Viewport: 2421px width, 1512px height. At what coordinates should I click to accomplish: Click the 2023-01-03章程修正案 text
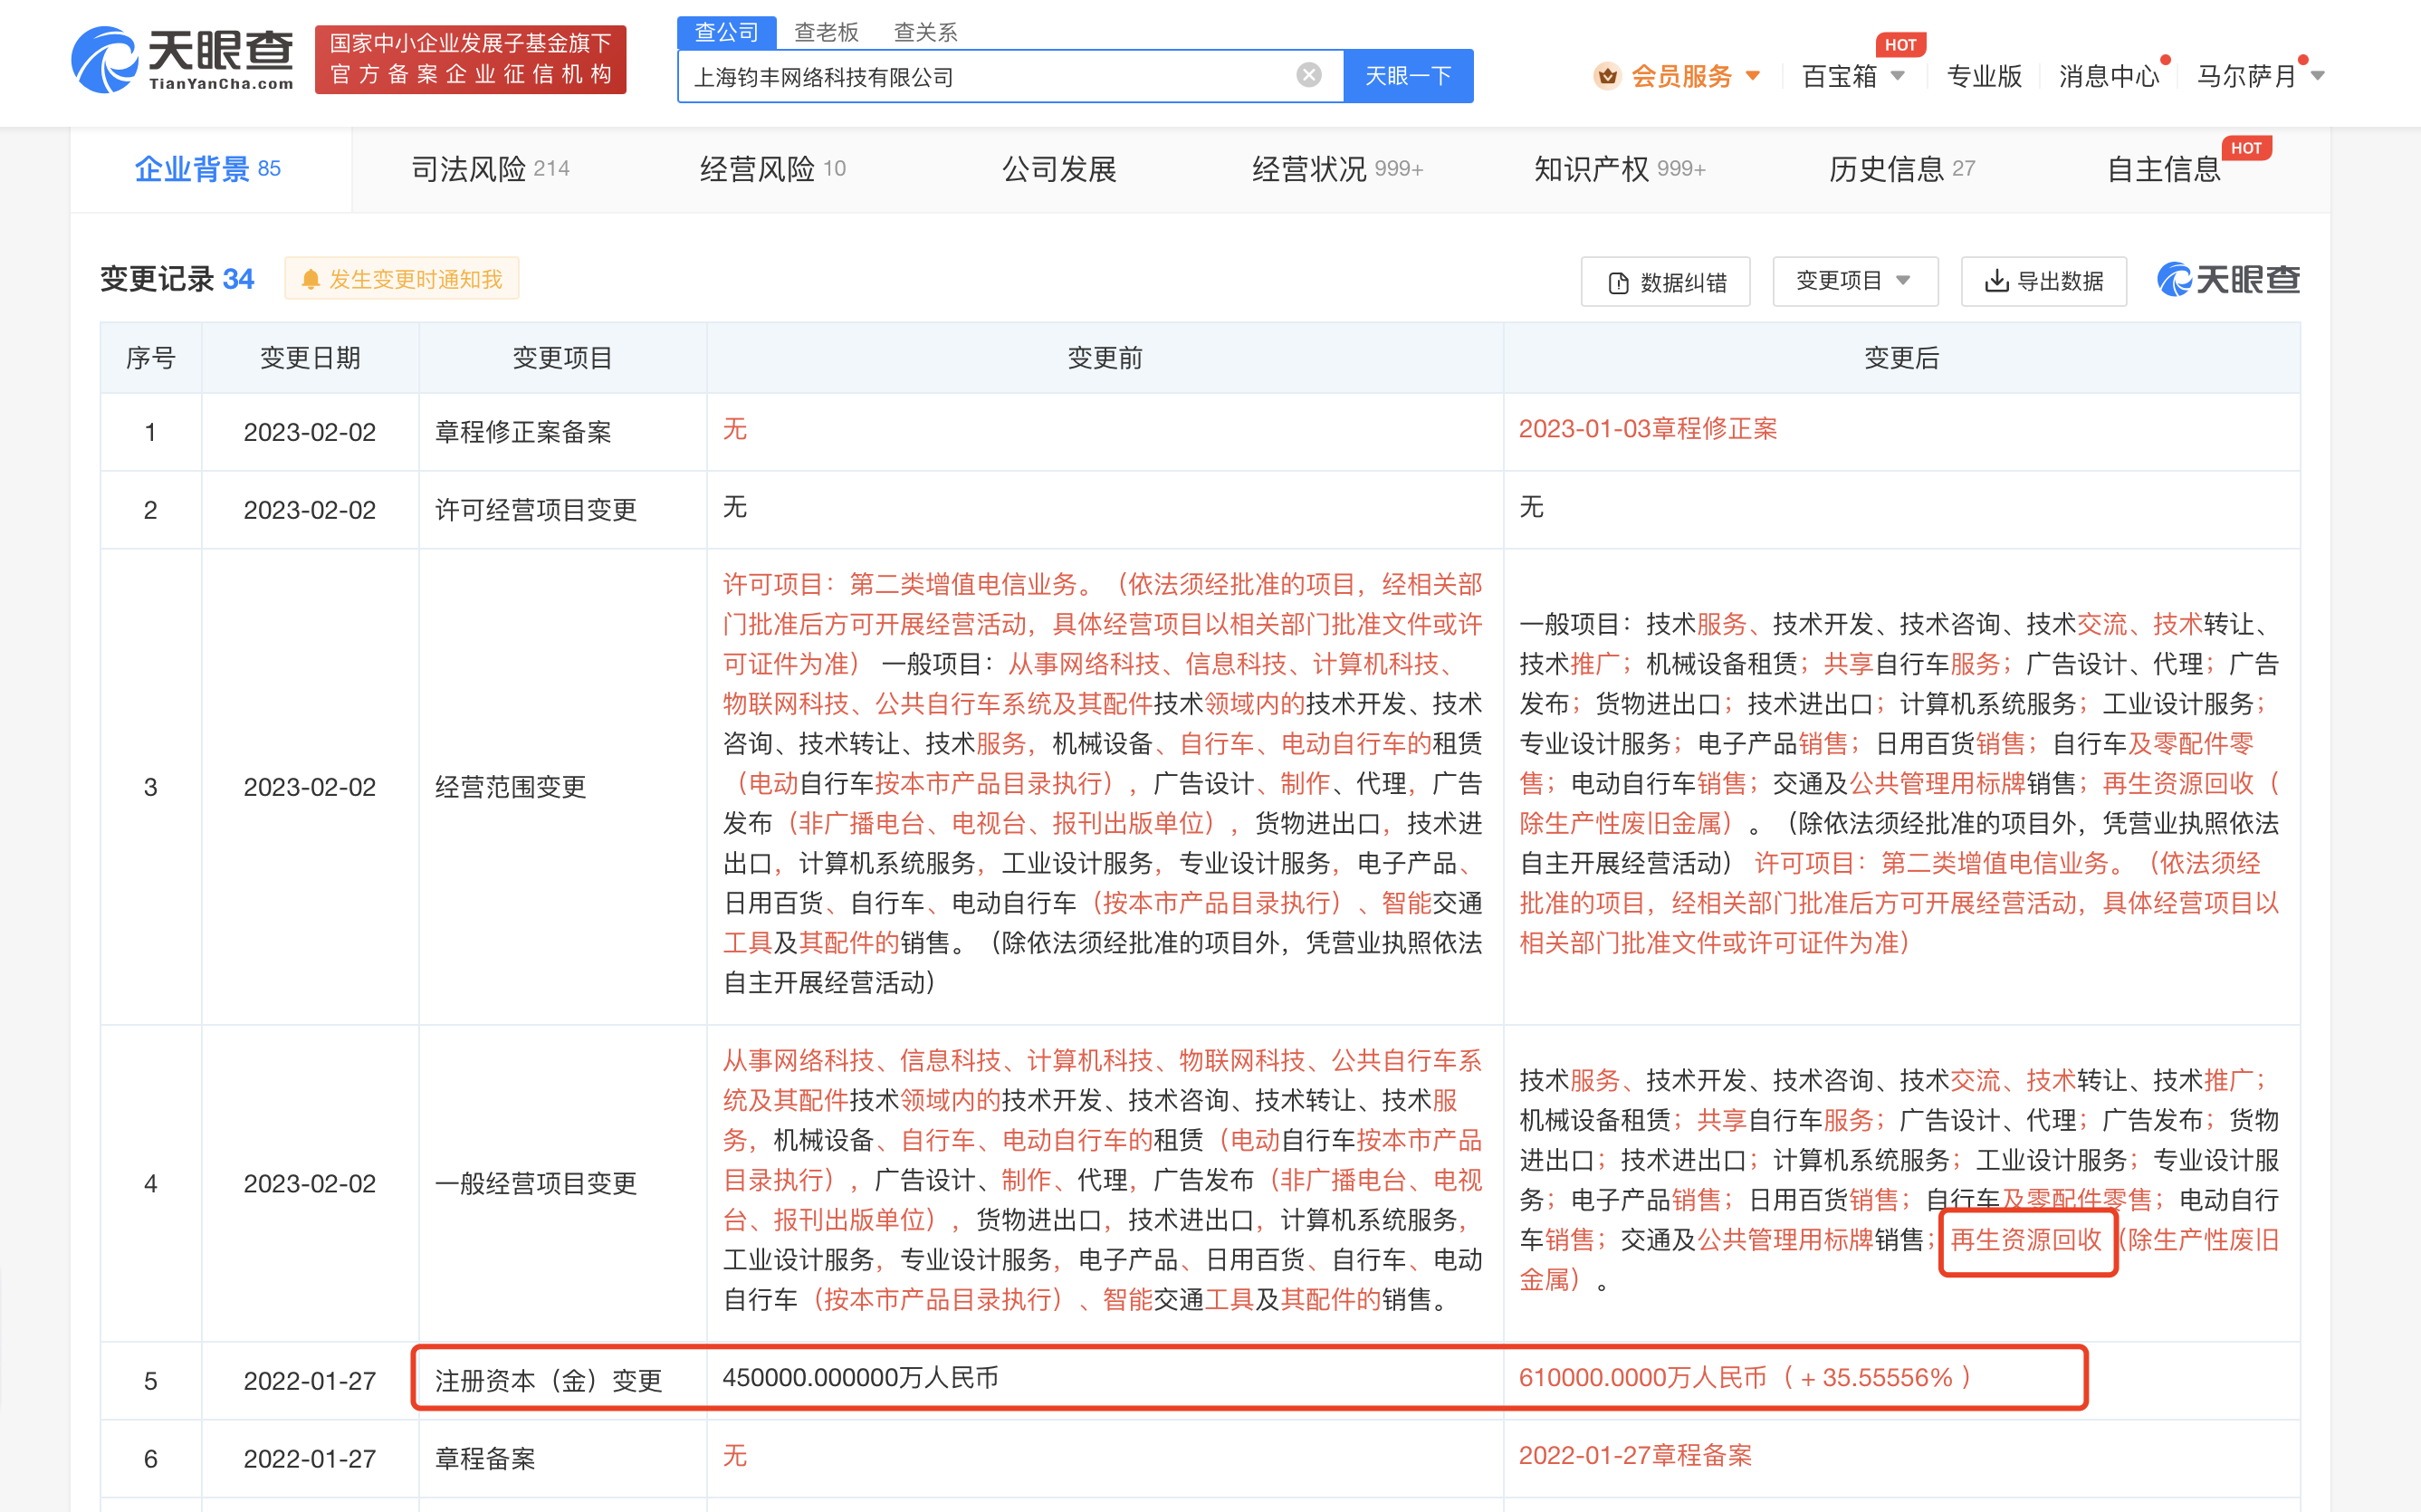tap(1648, 429)
